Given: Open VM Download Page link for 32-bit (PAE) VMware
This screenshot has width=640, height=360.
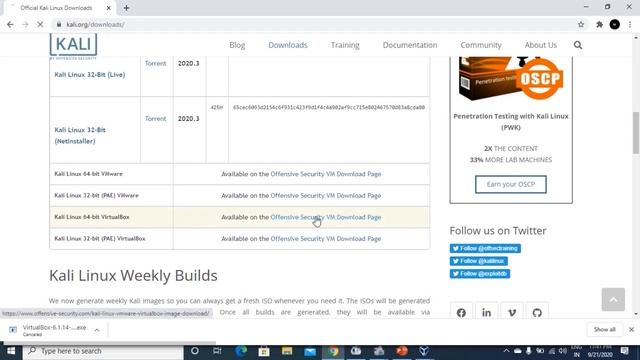Looking at the screenshot, I should click(x=326, y=196).
